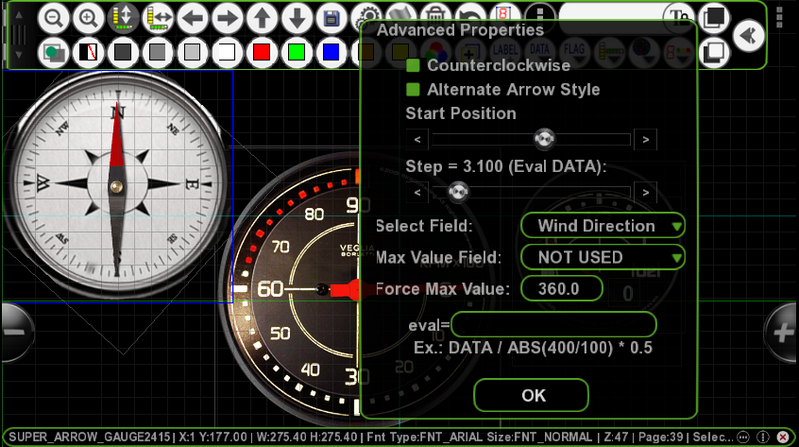Click the plus button at right edge
The height and width of the screenshot is (447, 799).
point(782,333)
